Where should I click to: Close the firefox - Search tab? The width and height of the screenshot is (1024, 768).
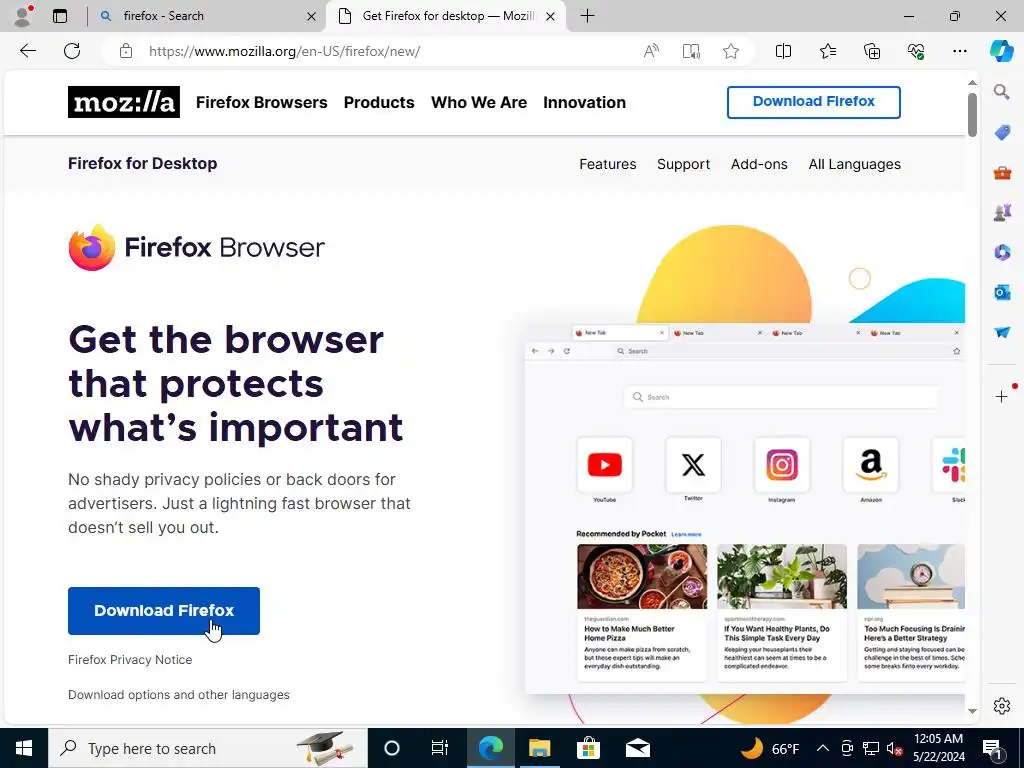(312, 16)
